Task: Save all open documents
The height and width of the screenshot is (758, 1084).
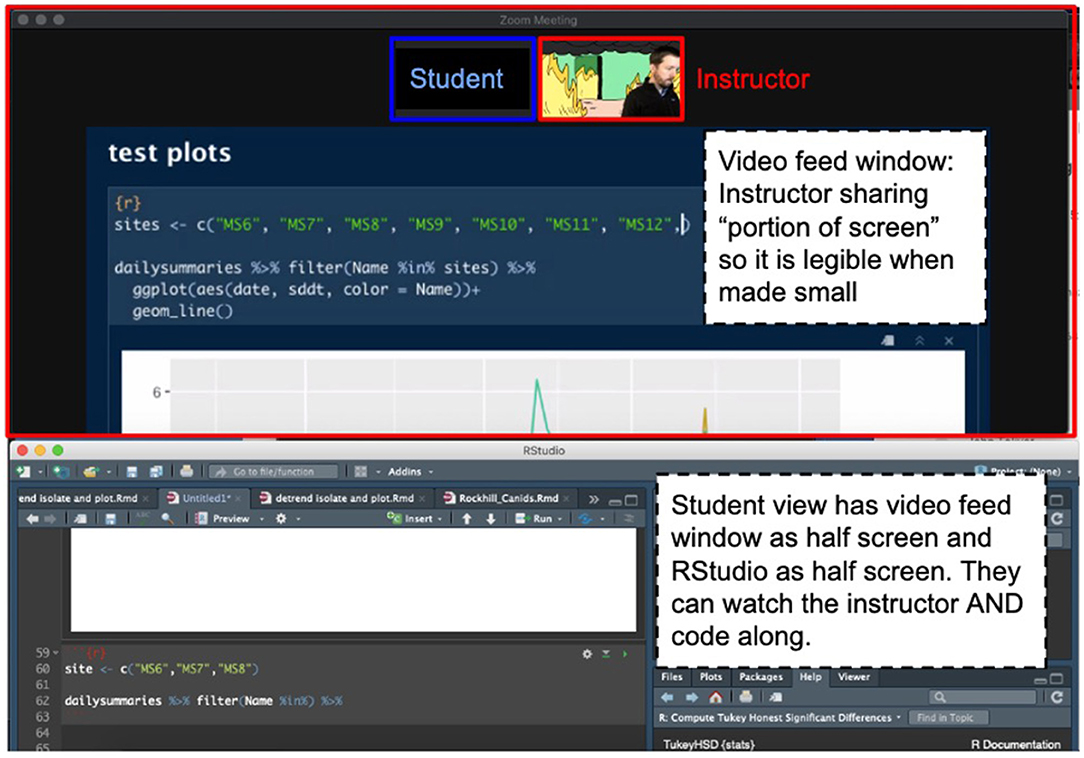Action: pos(156,472)
